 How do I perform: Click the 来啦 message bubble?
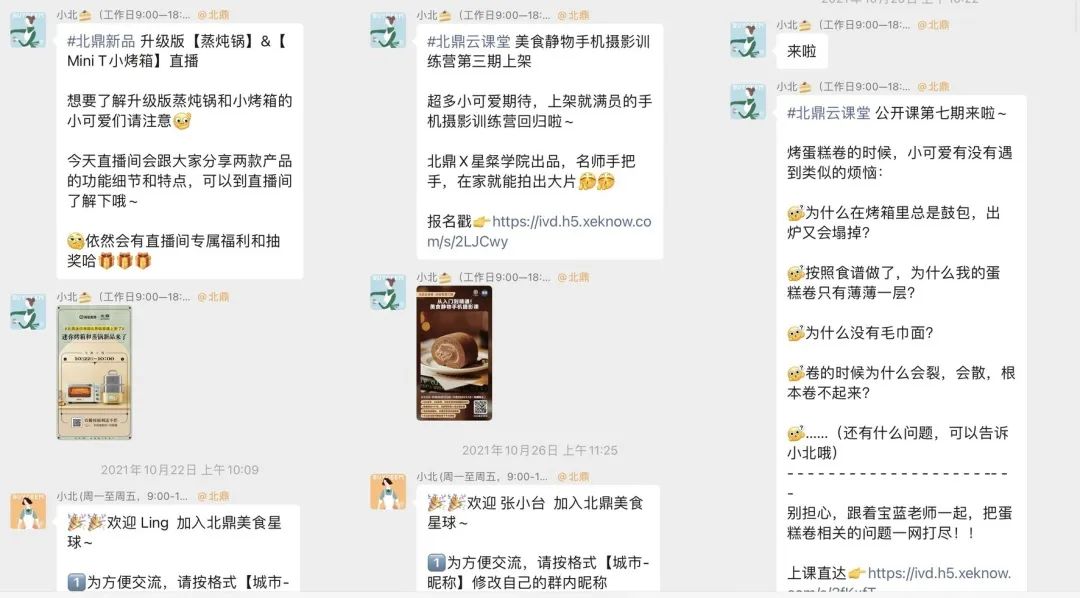pos(802,52)
